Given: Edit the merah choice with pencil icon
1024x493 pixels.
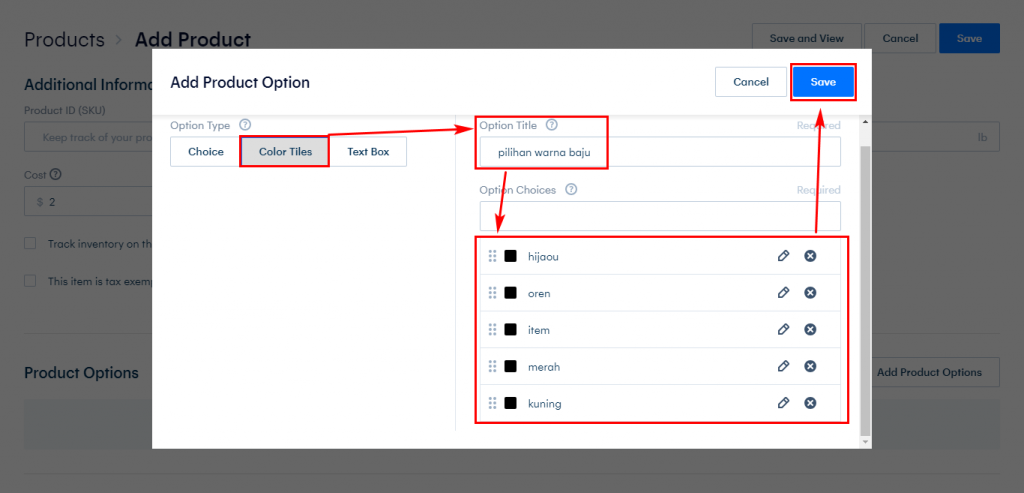Looking at the screenshot, I should [x=783, y=366].
